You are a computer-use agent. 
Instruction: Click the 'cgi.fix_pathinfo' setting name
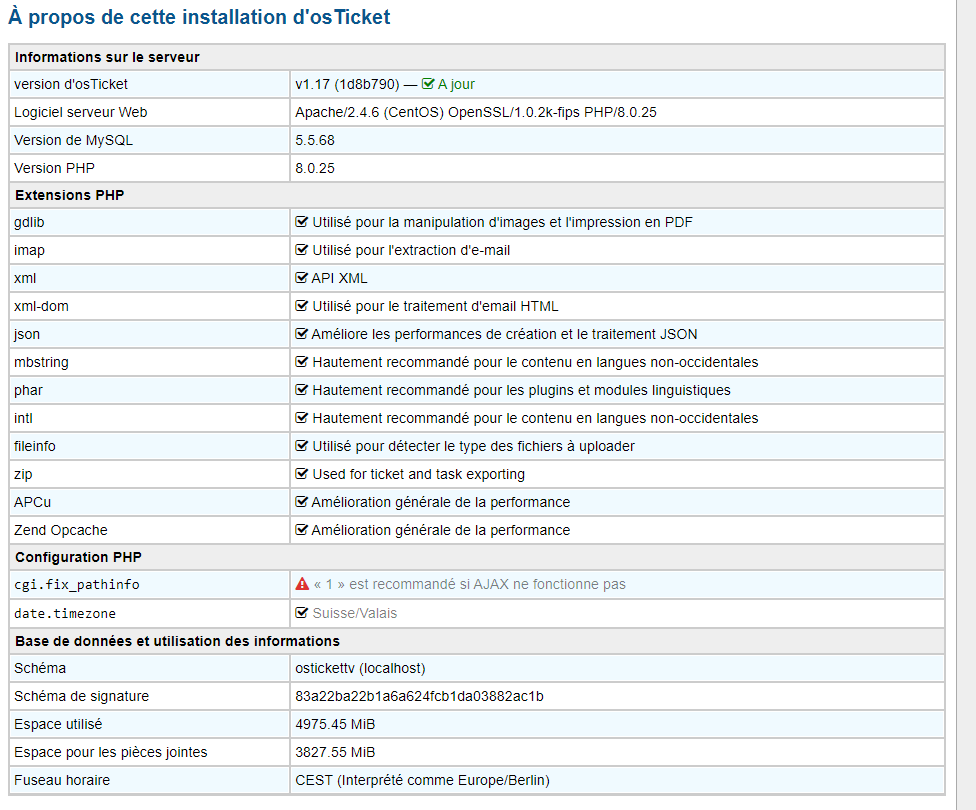77,585
